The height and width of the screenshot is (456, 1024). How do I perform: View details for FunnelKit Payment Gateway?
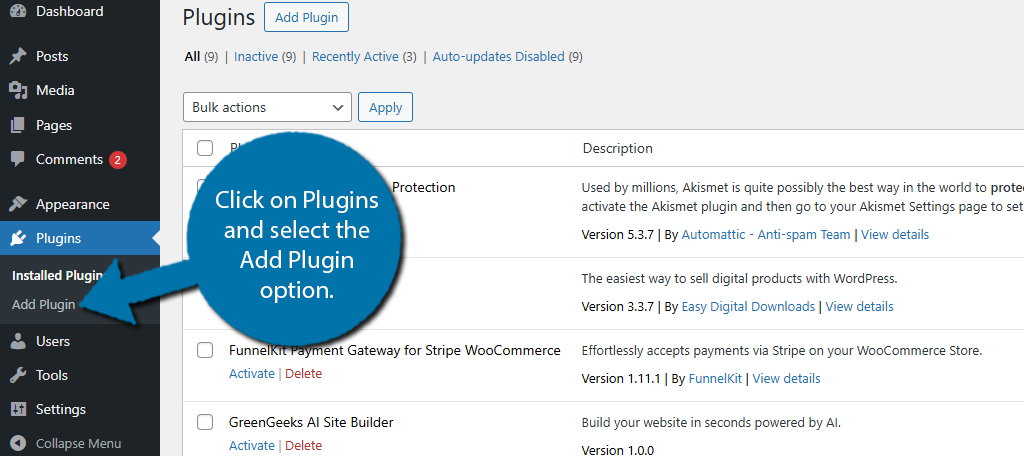point(786,378)
